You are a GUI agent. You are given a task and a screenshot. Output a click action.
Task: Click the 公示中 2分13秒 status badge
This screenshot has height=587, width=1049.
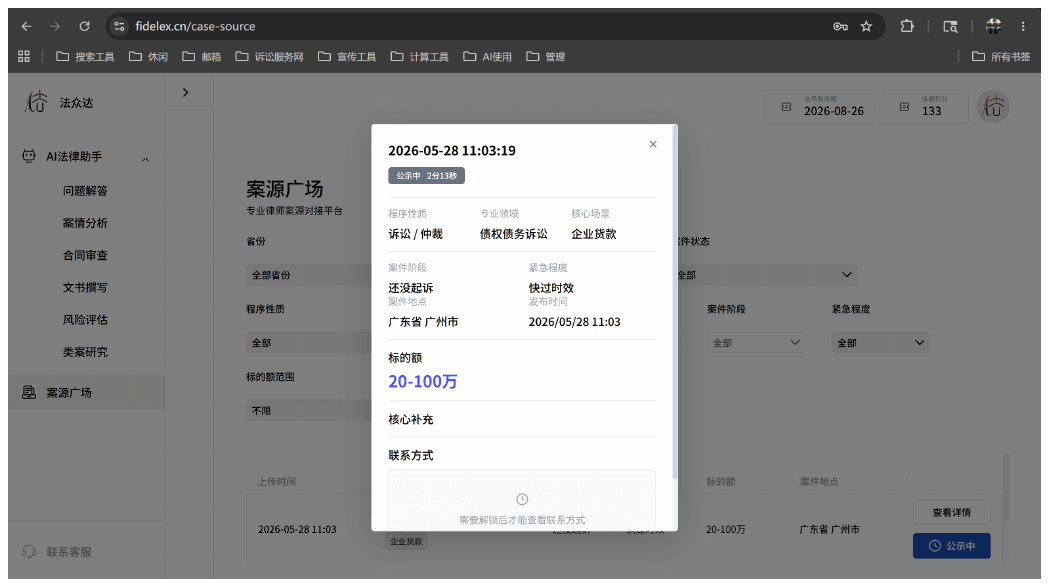pos(426,175)
